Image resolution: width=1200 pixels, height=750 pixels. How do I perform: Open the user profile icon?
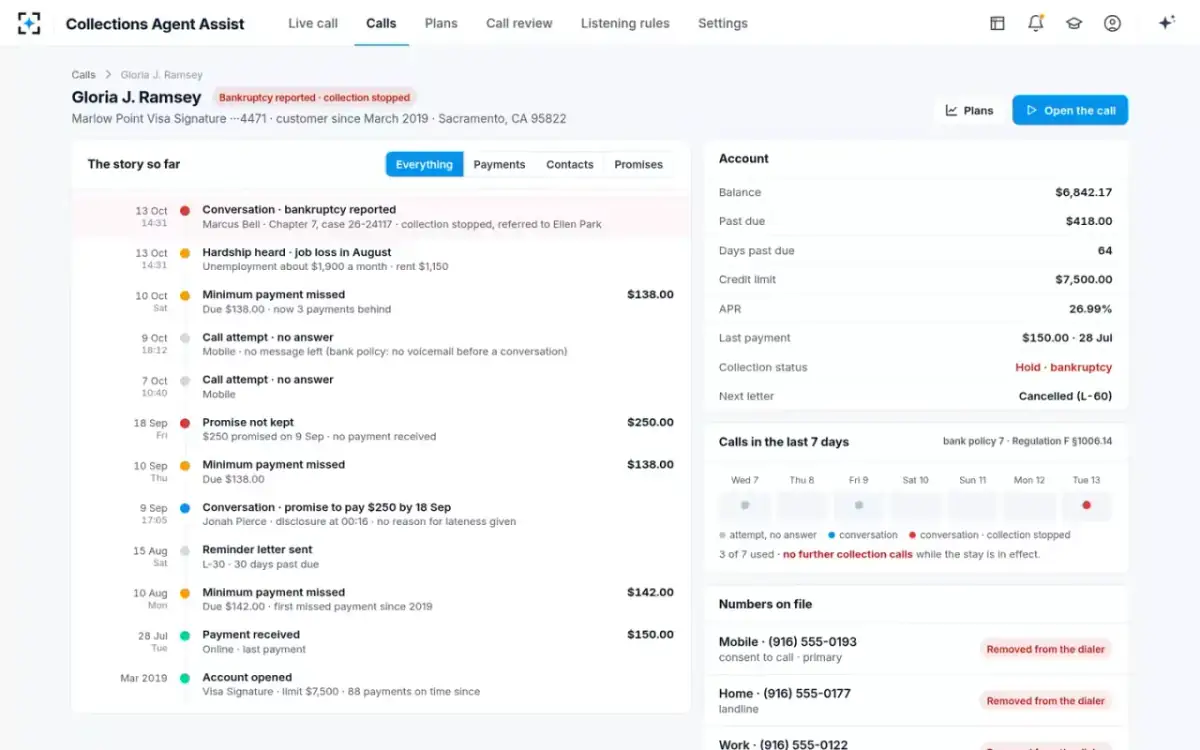1112,23
